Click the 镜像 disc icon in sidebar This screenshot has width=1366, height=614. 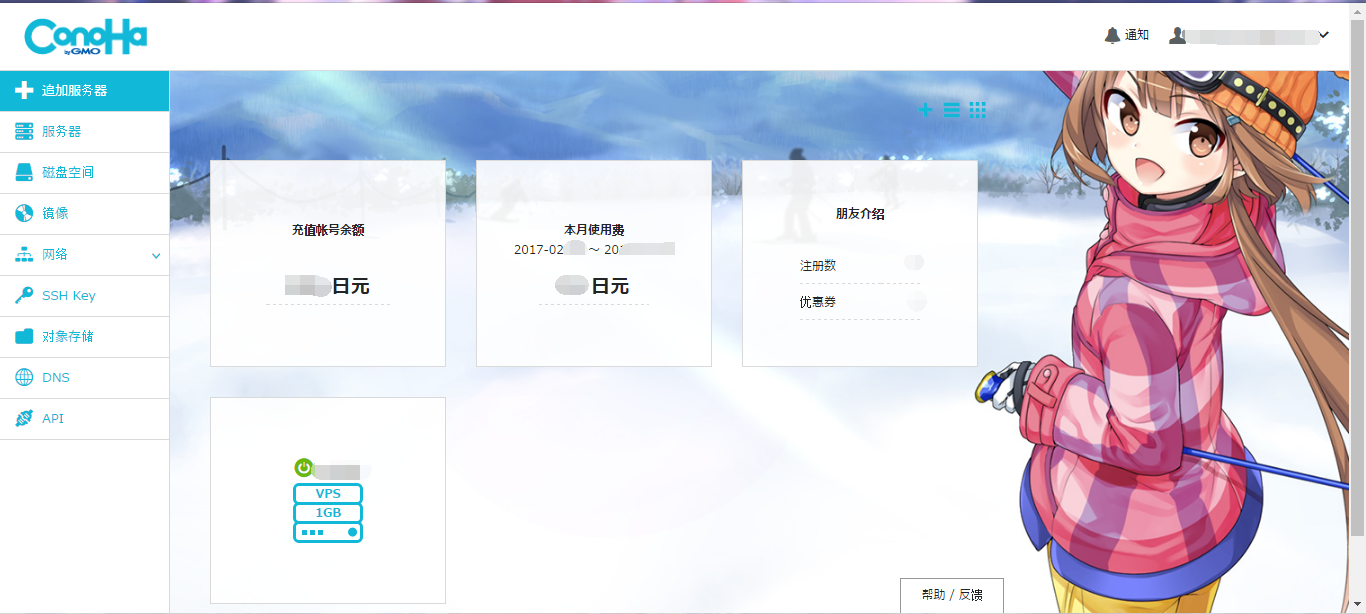(24, 213)
